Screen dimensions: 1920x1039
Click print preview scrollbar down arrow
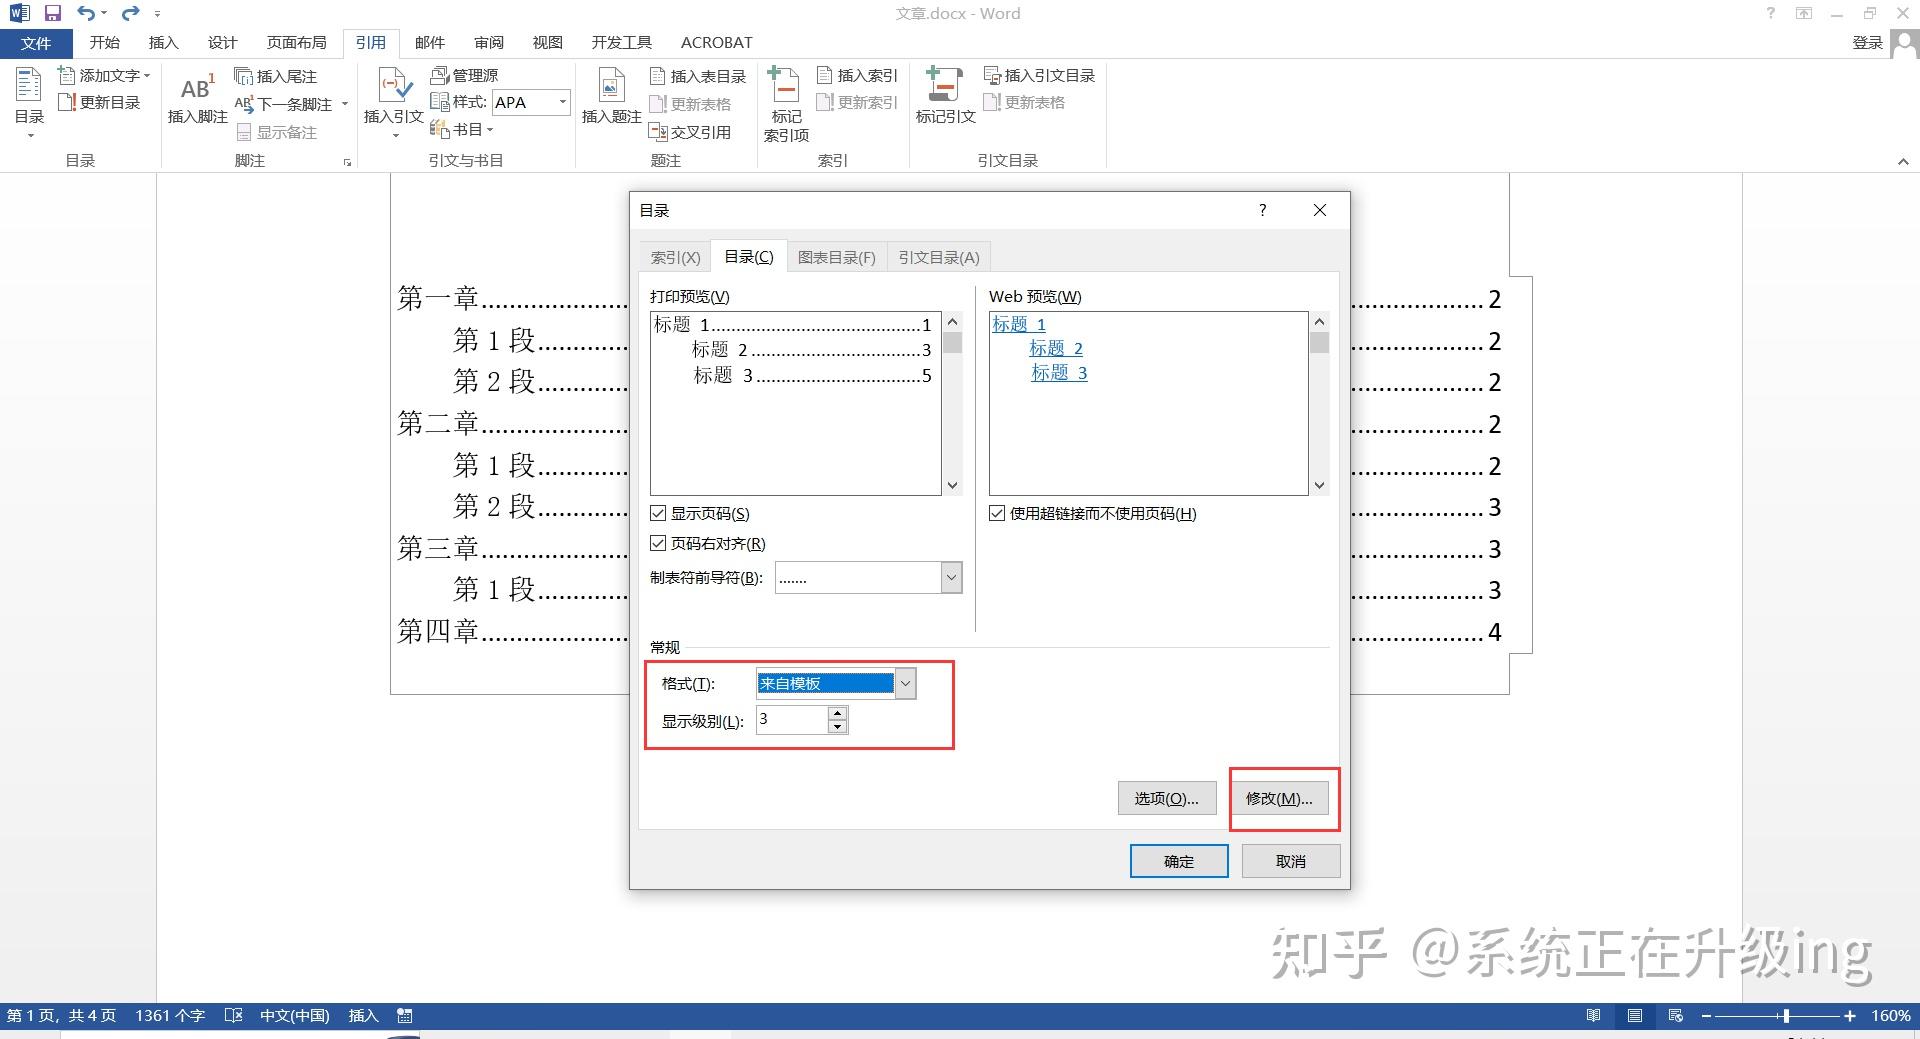pos(952,486)
